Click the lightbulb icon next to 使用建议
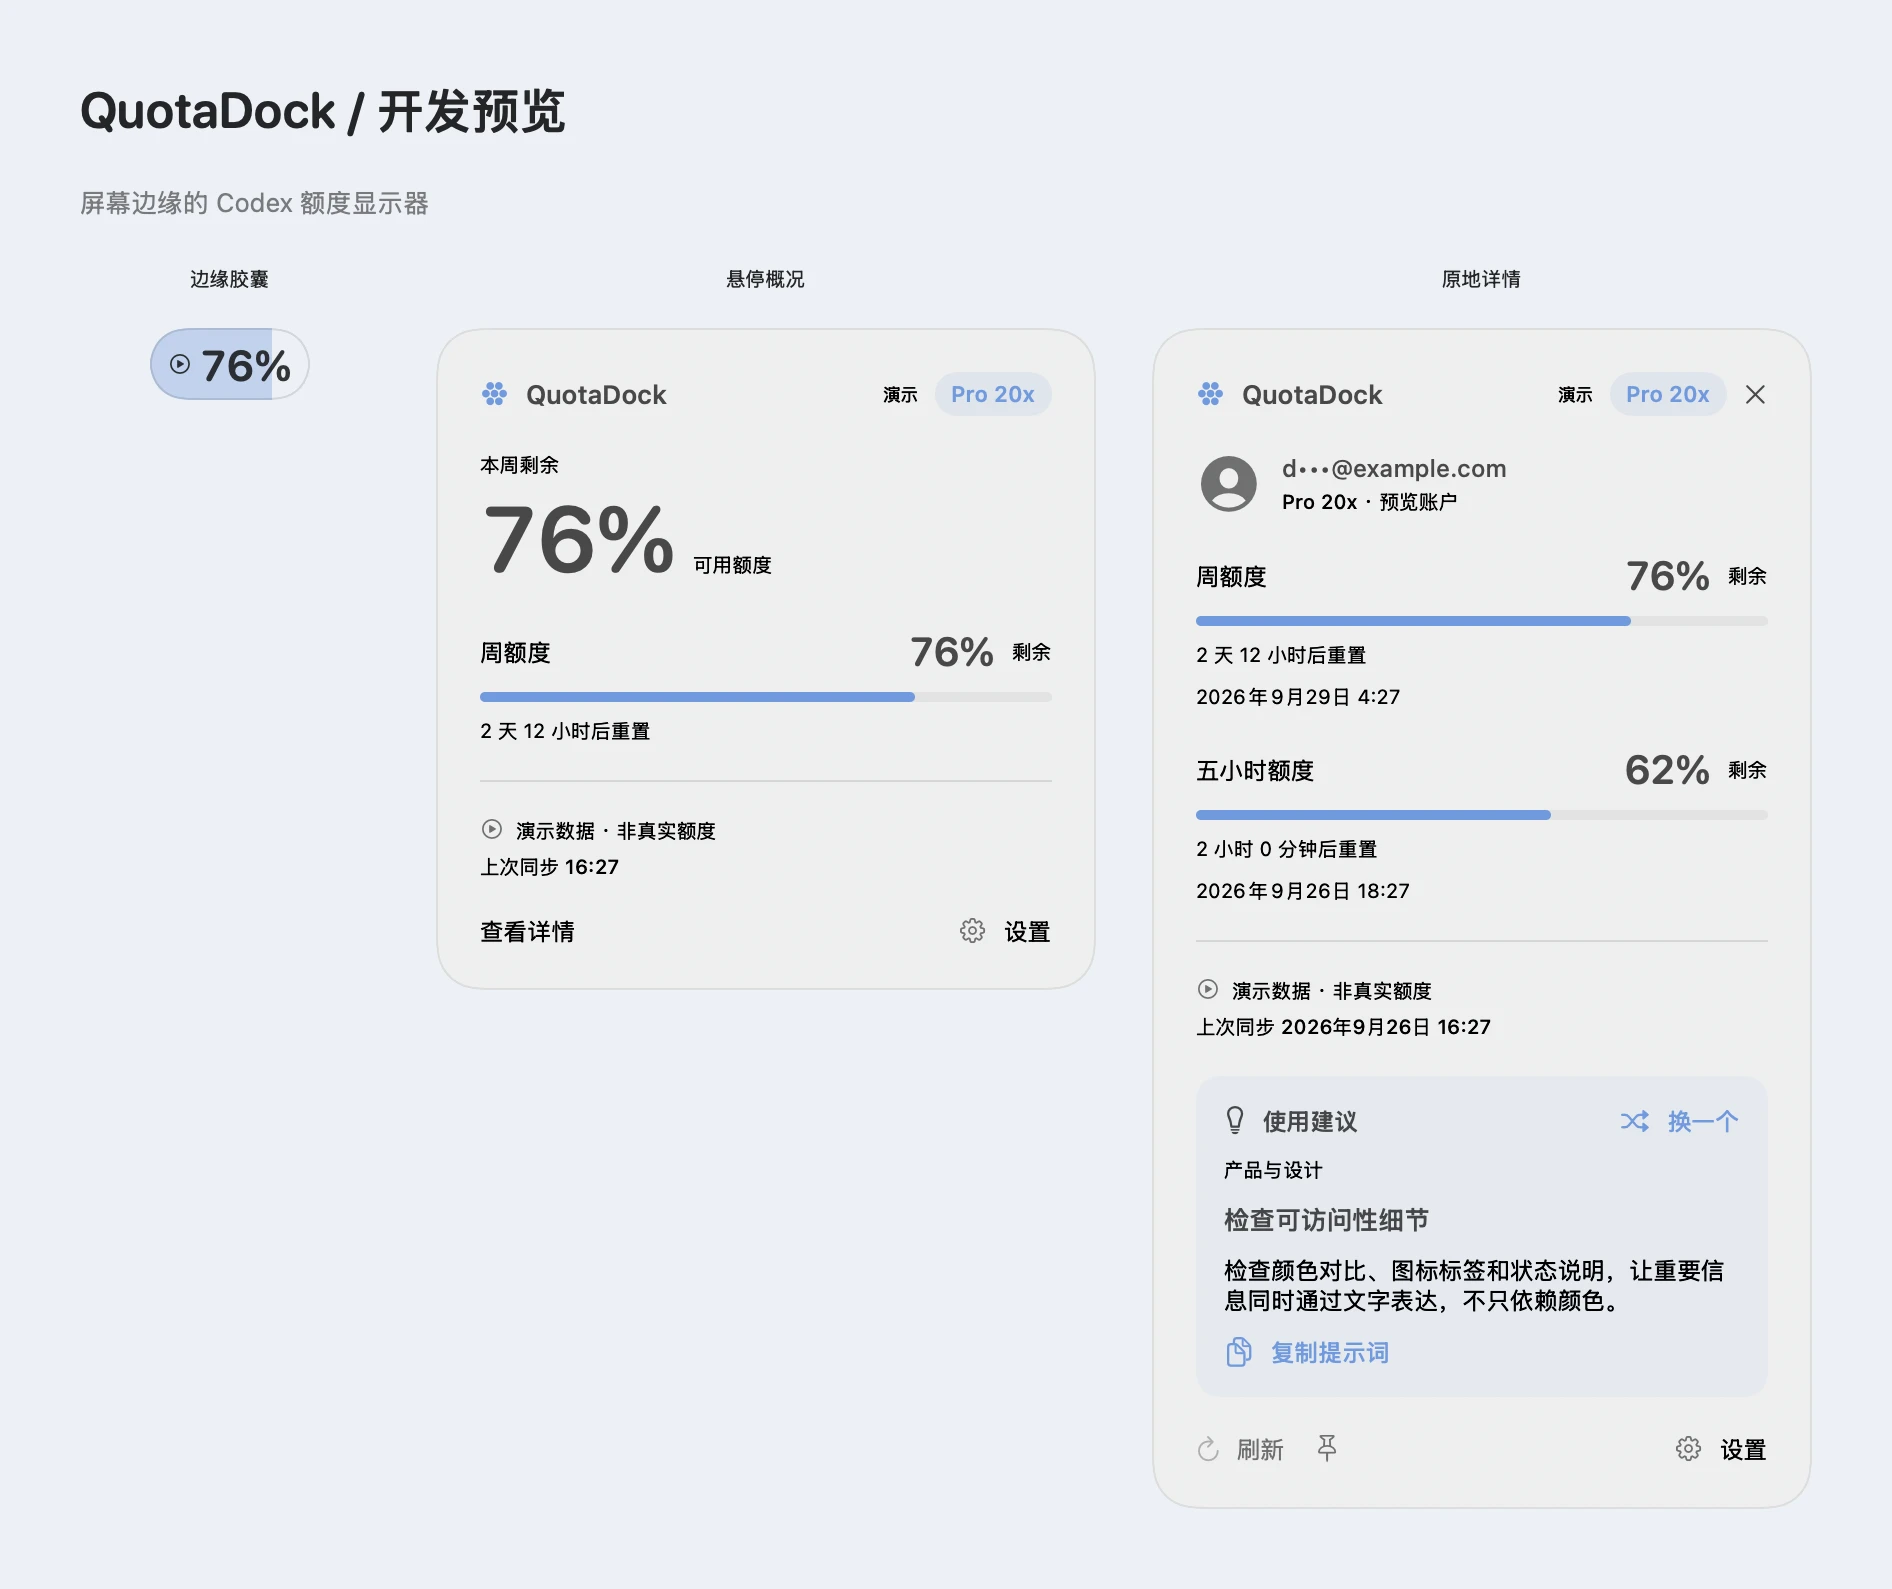1892x1589 pixels. tap(1235, 1120)
